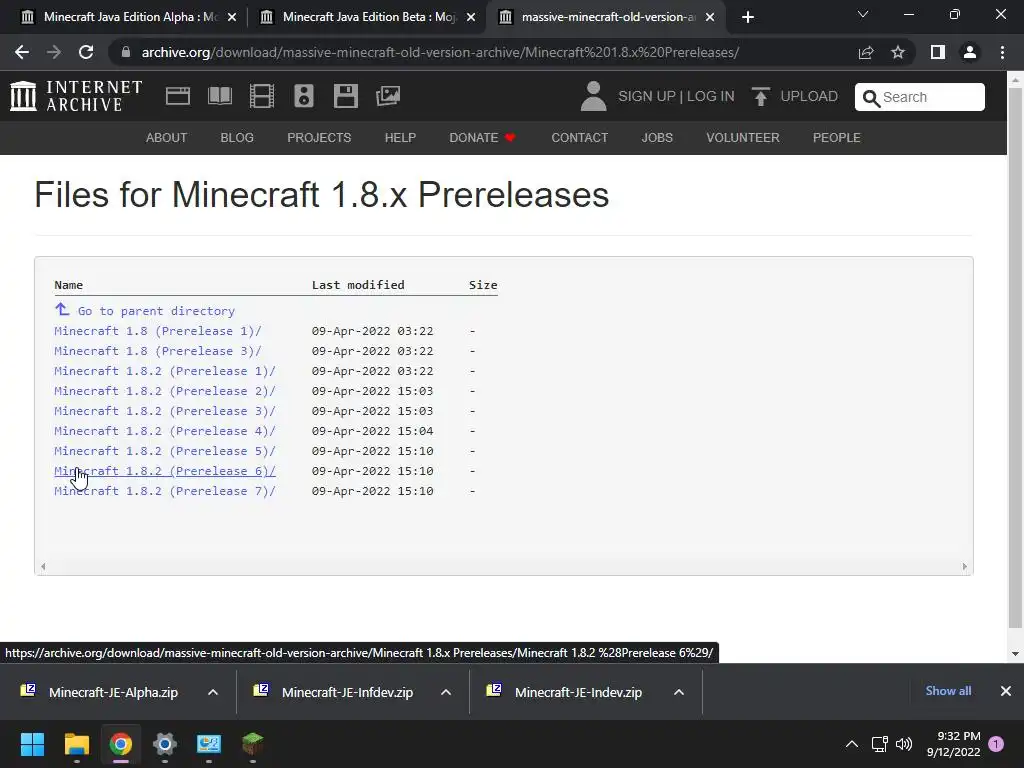Open the VOLUNTEER menu item
Image resolution: width=1024 pixels, height=768 pixels.
pos(743,138)
